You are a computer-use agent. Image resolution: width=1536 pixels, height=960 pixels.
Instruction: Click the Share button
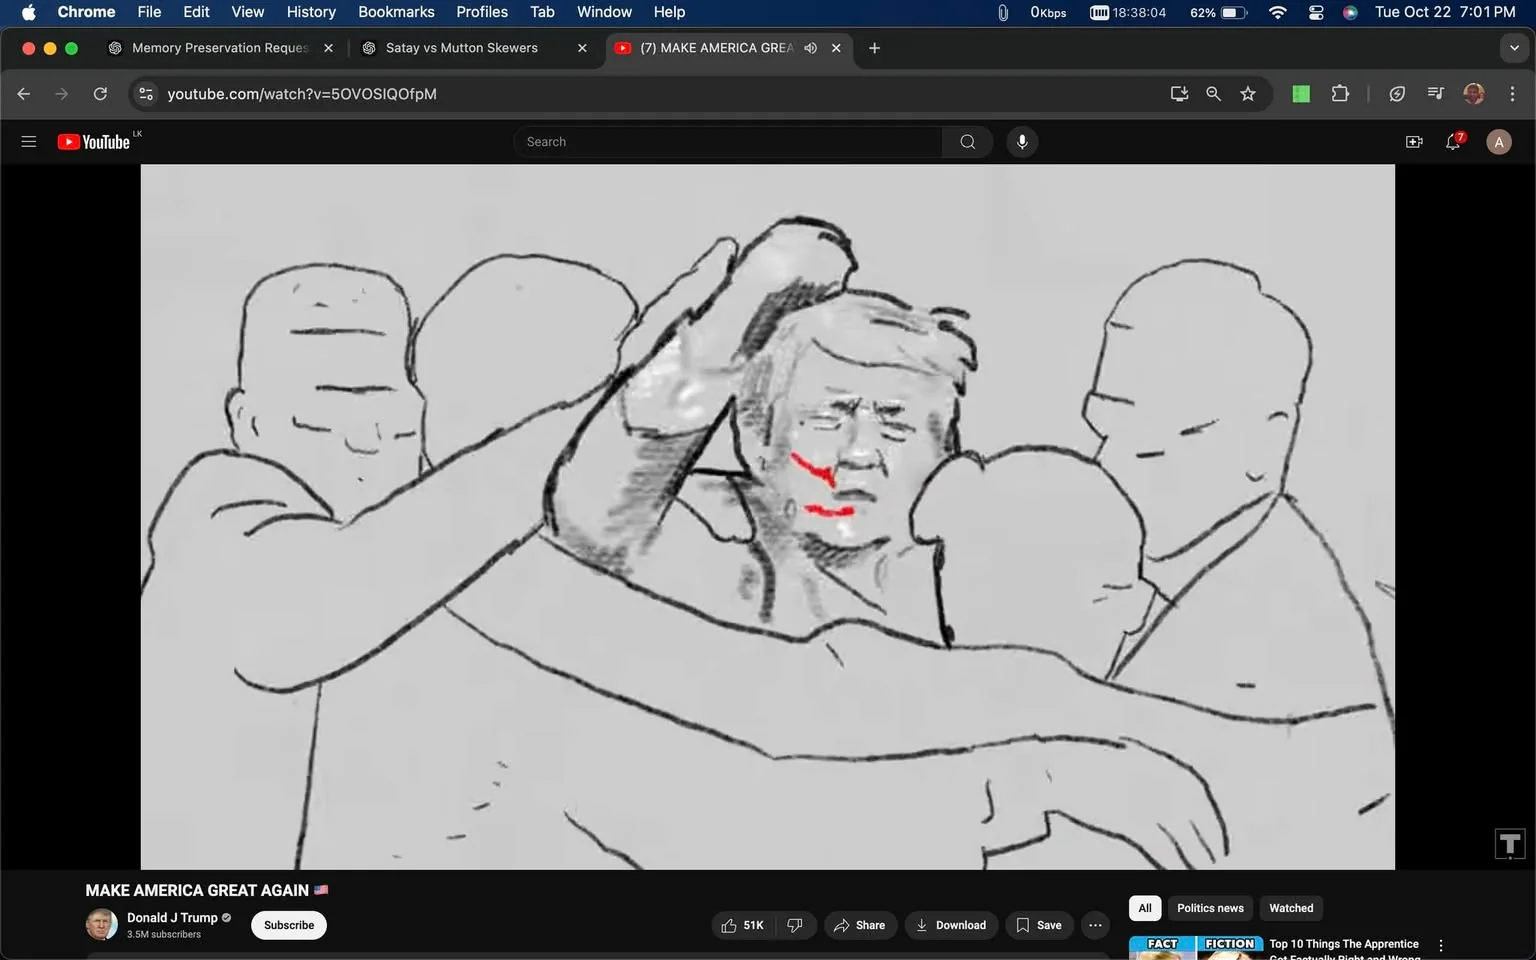(860, 925)
